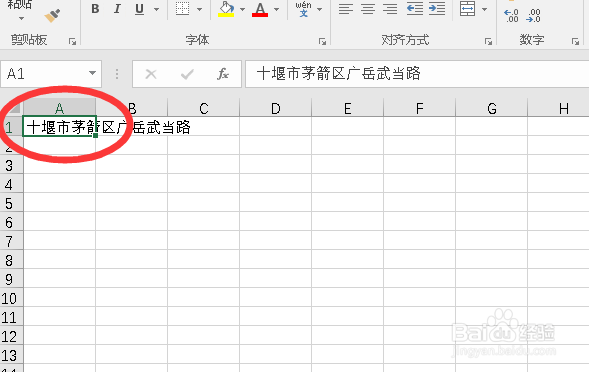This screenshot has height=372, width=589.
Task: Open phonetic guide dropdown arrow
Action: click(x=320, y=9)
